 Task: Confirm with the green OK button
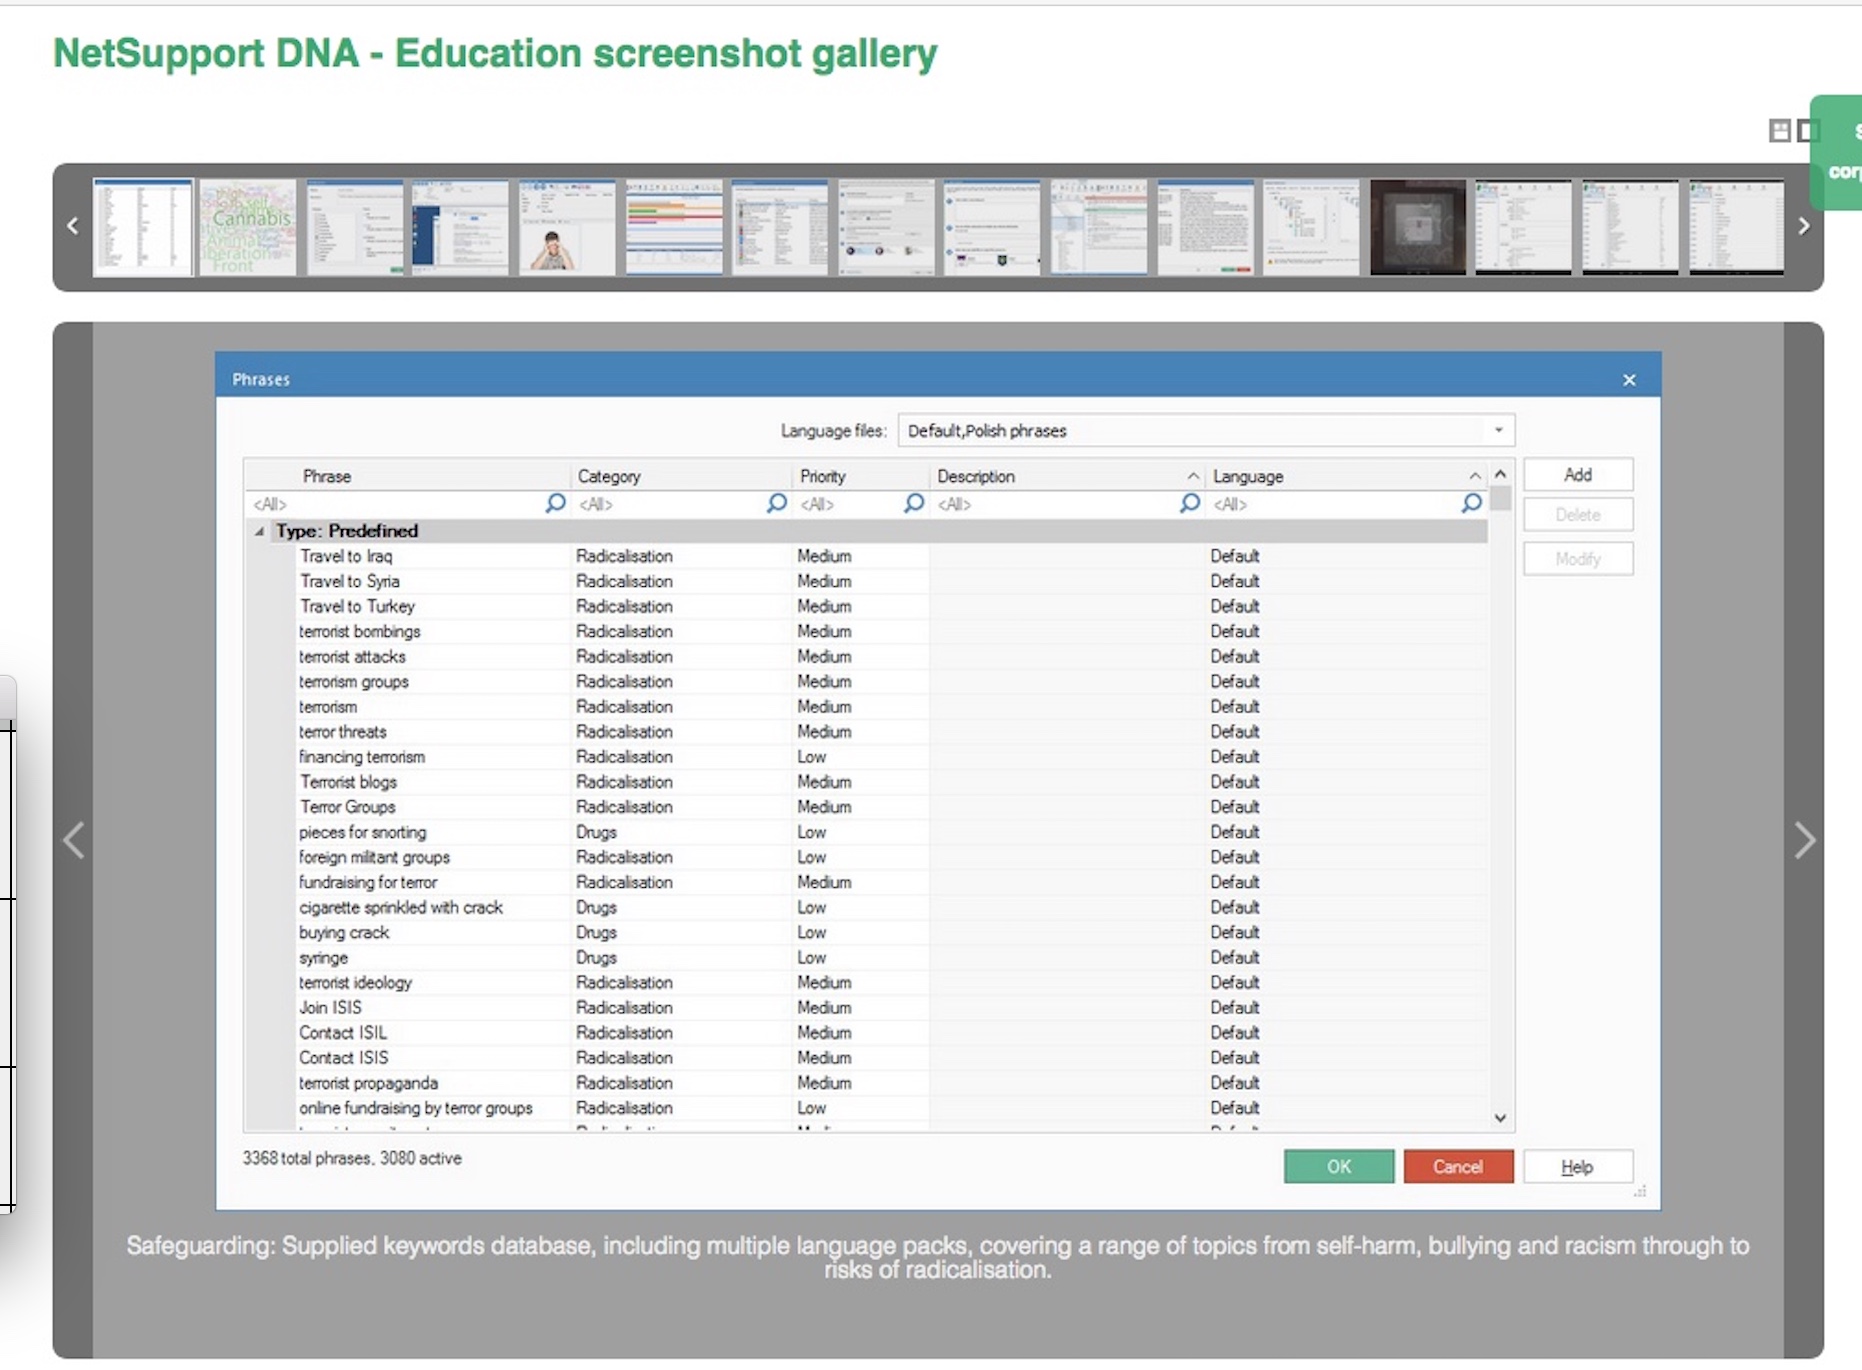pos(1338,1166)
